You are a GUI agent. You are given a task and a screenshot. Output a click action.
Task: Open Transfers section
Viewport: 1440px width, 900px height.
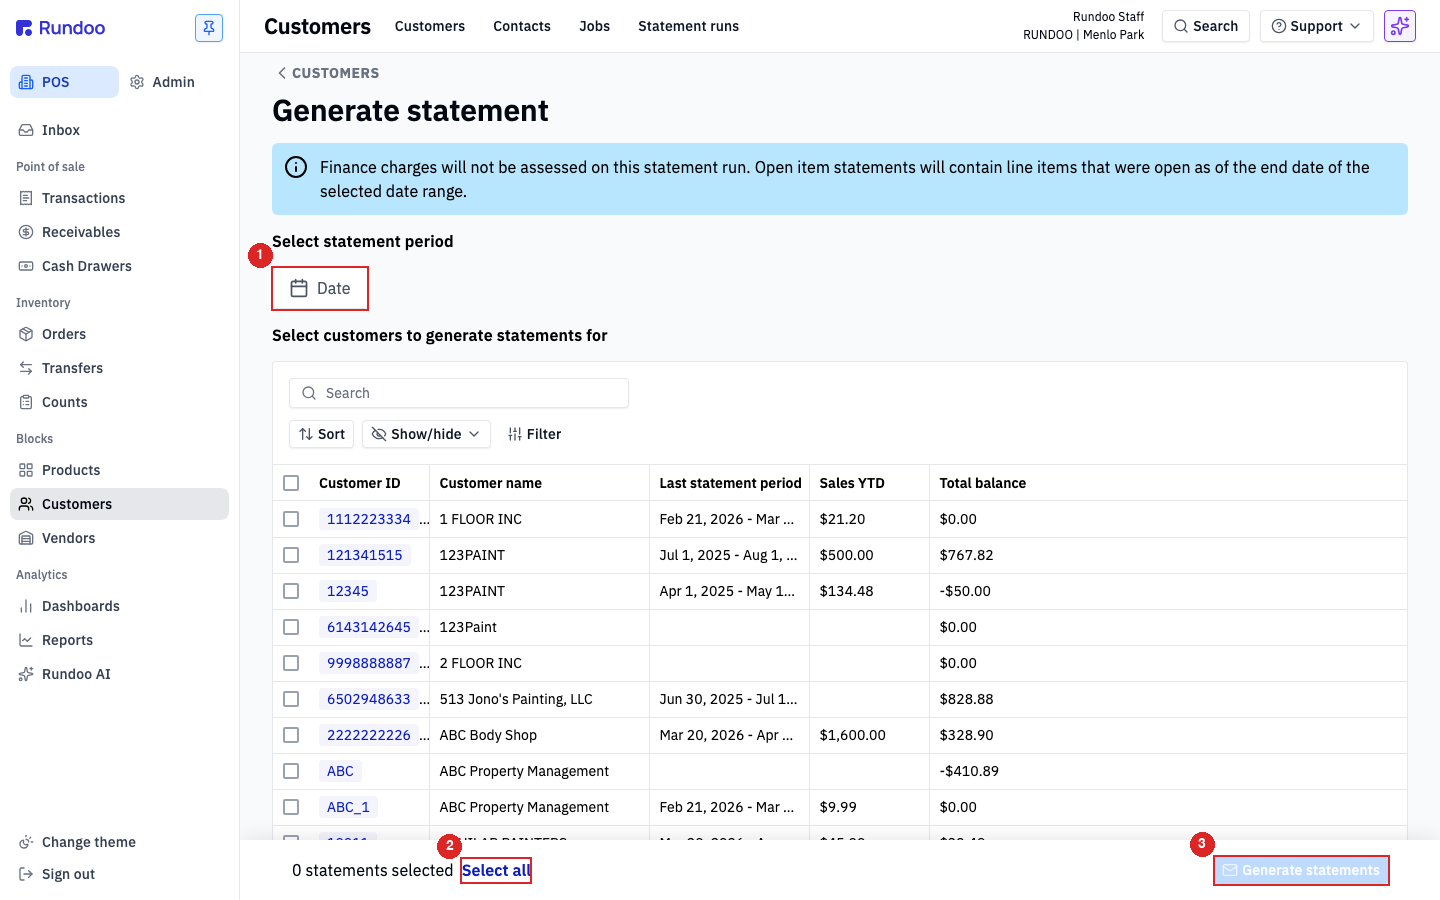119,368
